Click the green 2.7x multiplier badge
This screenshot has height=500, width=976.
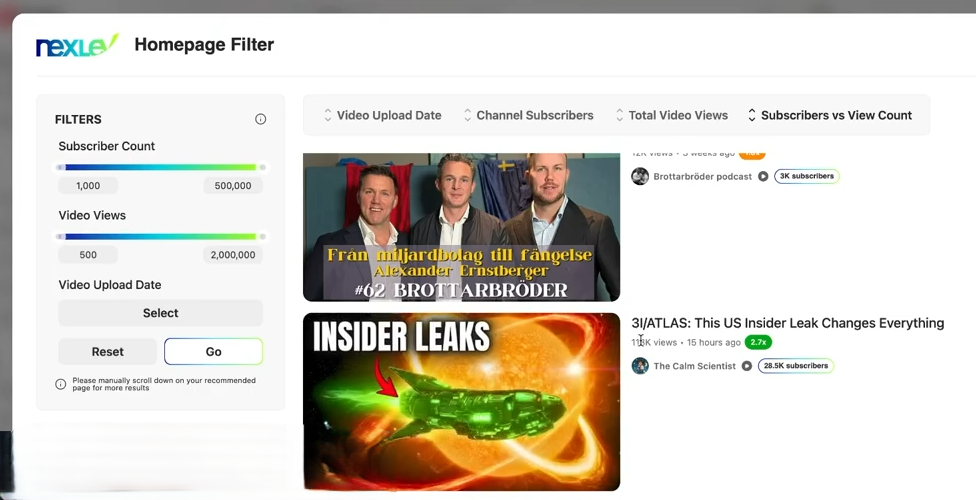758,342
